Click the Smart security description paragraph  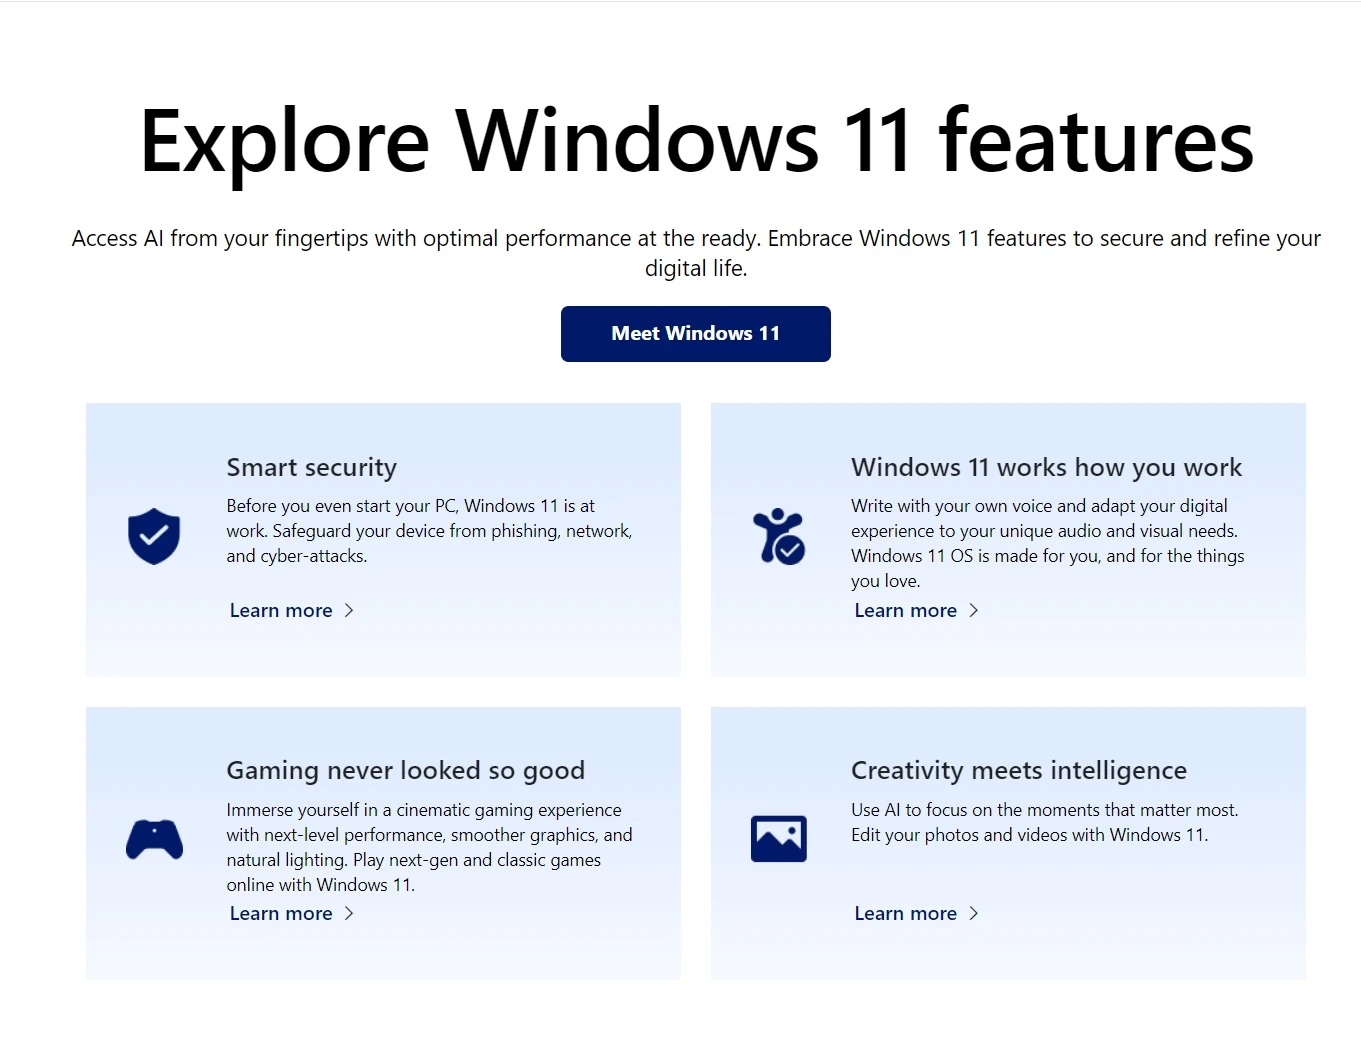430,531
